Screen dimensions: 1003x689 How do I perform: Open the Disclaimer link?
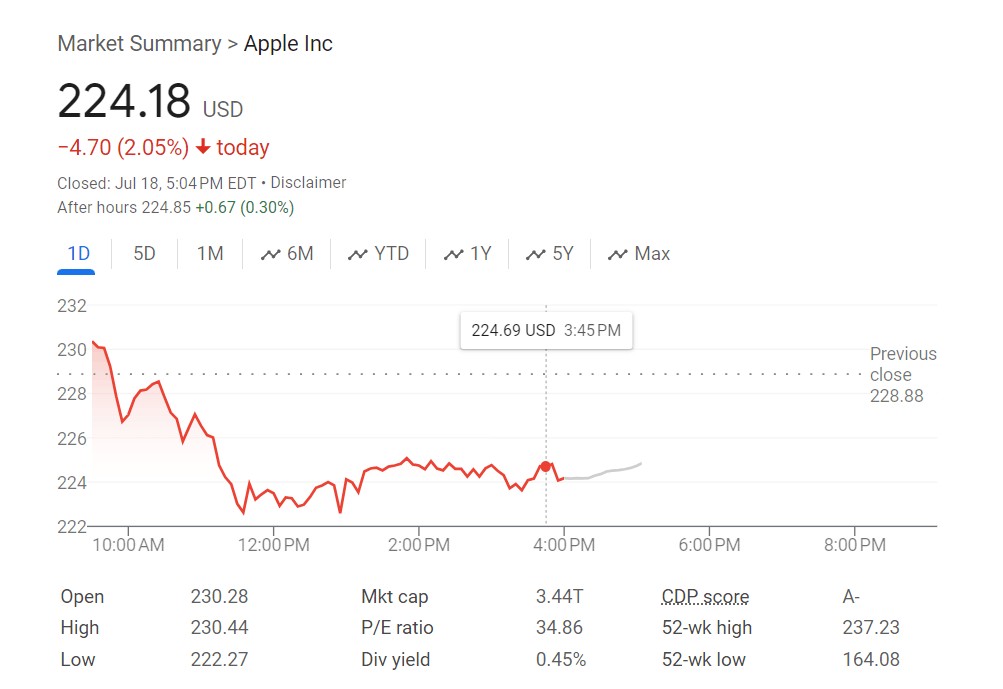(x=308, y=183)
